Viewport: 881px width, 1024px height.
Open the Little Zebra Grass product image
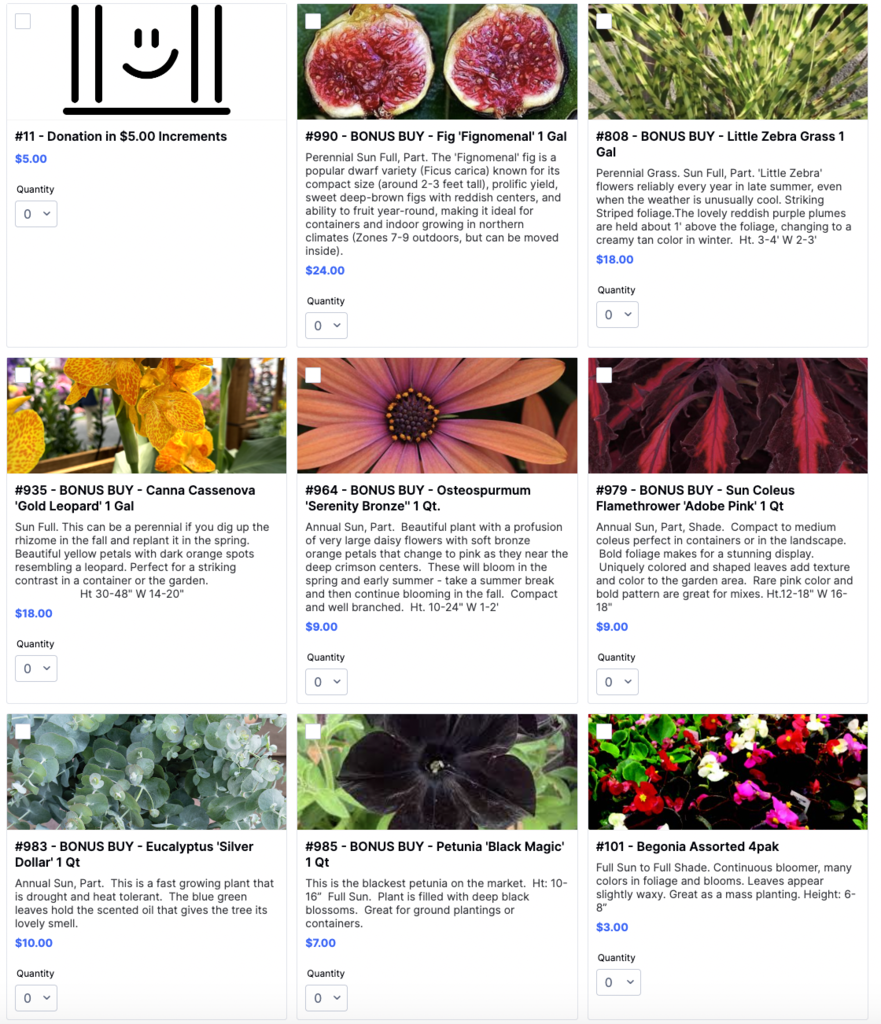click(x=728, y=61)
